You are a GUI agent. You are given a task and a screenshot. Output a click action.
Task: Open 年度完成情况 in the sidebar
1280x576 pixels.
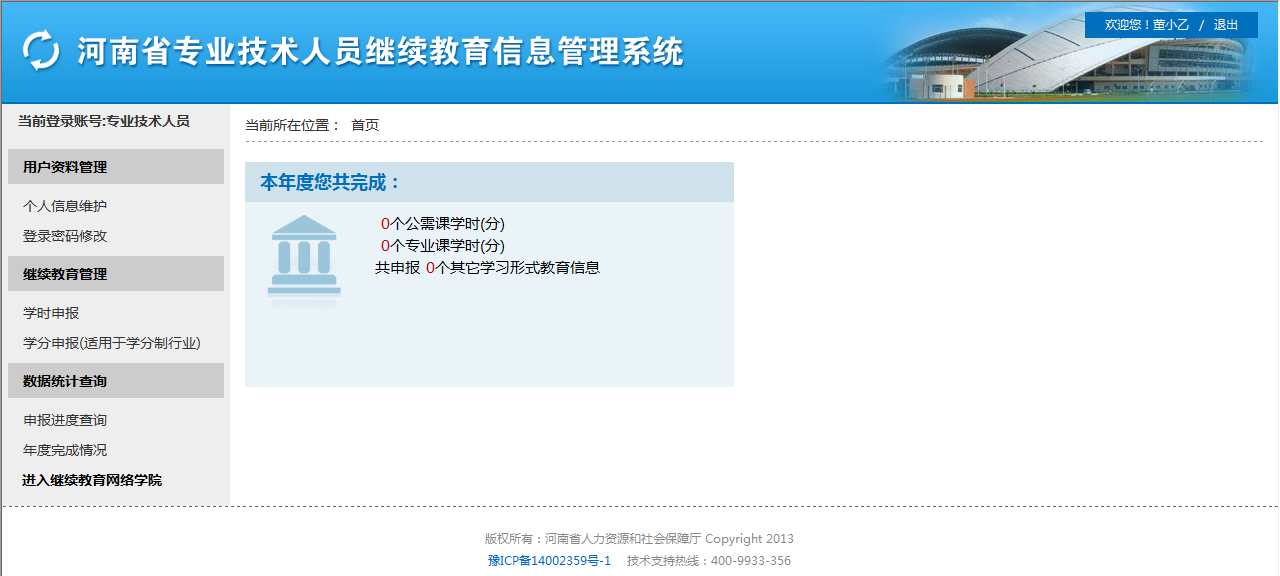65,450
